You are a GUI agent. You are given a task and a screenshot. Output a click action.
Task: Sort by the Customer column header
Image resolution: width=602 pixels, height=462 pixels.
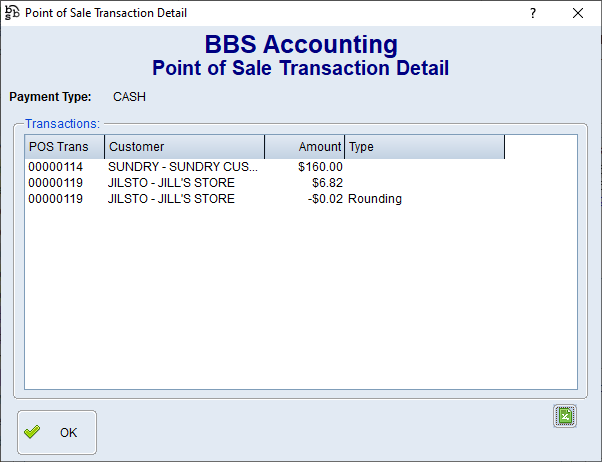[x=184, y=147]
